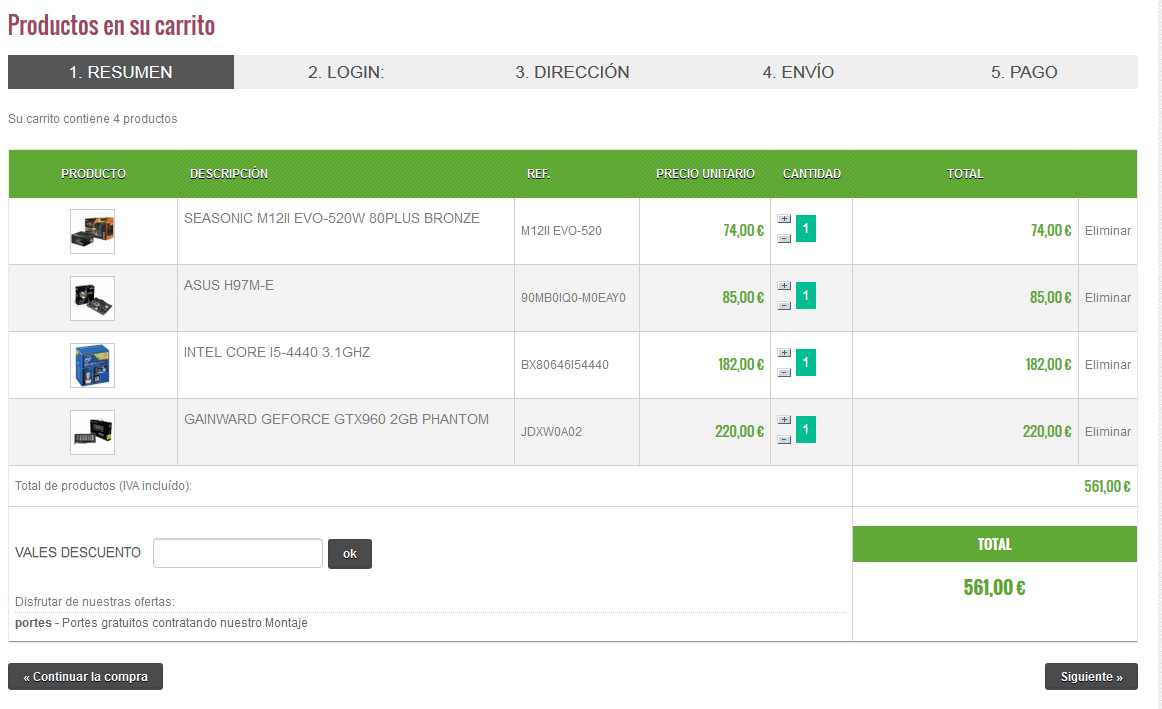Select the 1. RESUMEN step tab

click(x=121, y=72)
